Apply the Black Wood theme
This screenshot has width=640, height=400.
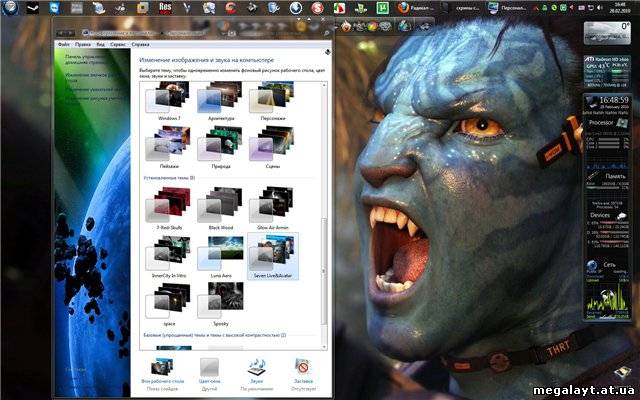(221, 209)
